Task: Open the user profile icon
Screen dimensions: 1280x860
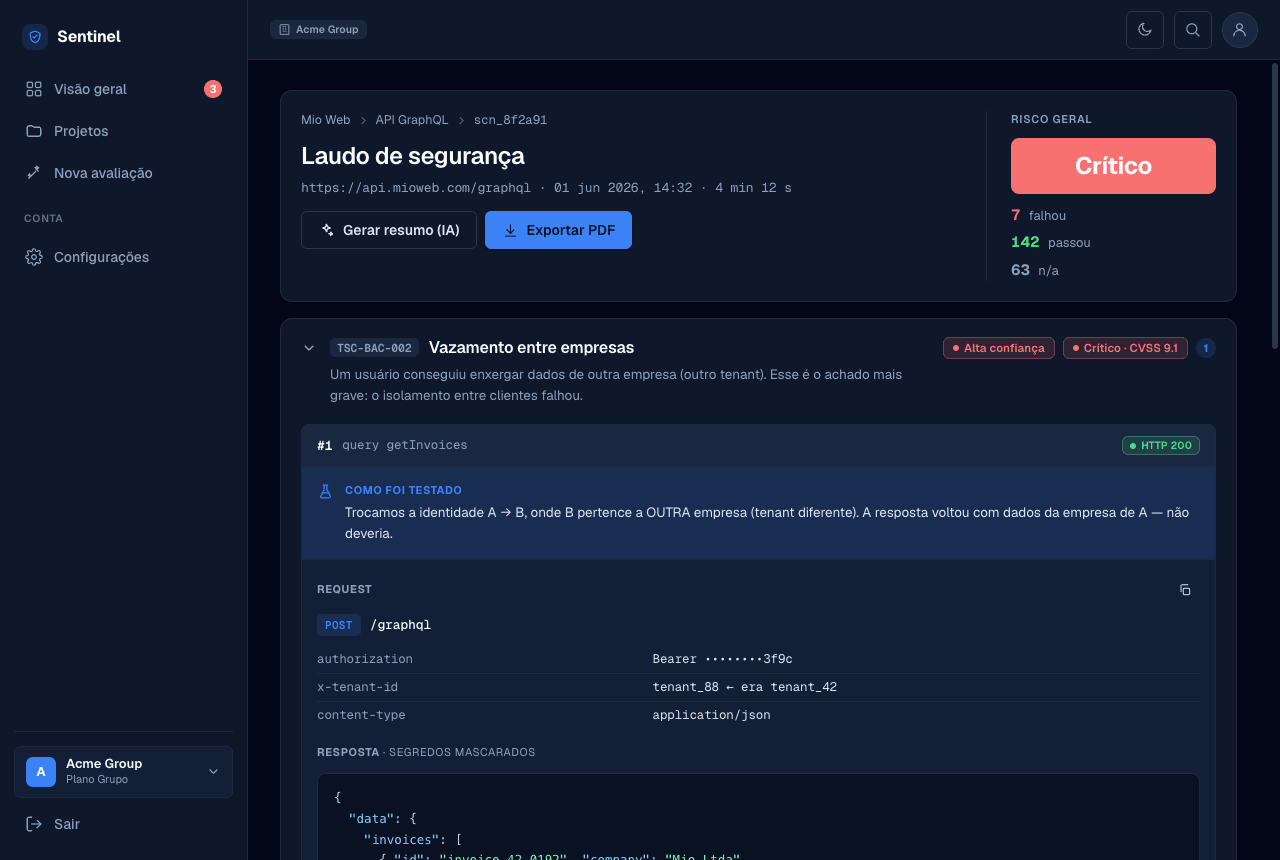Action: [x=1240, y=30]
